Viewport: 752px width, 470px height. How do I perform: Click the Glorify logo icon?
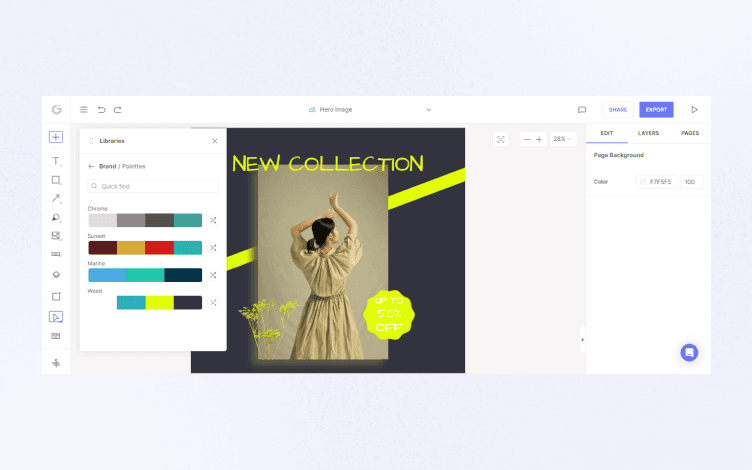coord(57,109)
